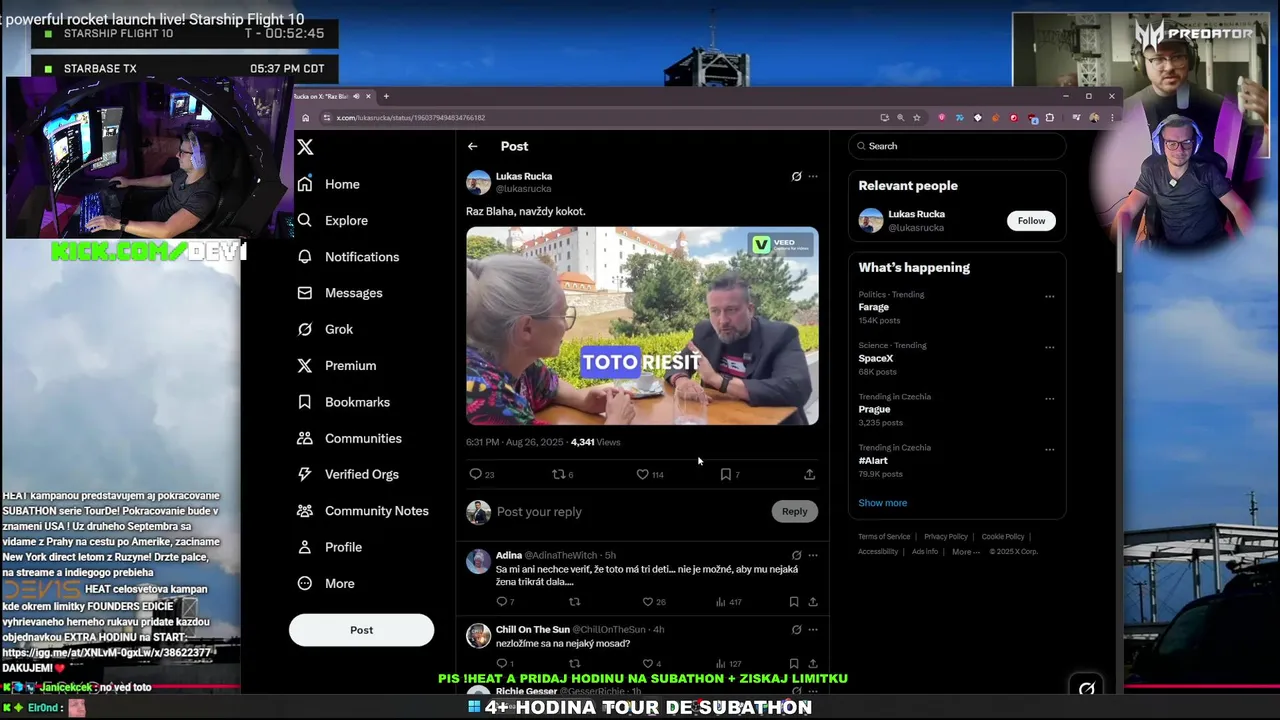This screenshot has width=1280, height=720.
Task: Open a new browser tab
Action: coord(386,96)
